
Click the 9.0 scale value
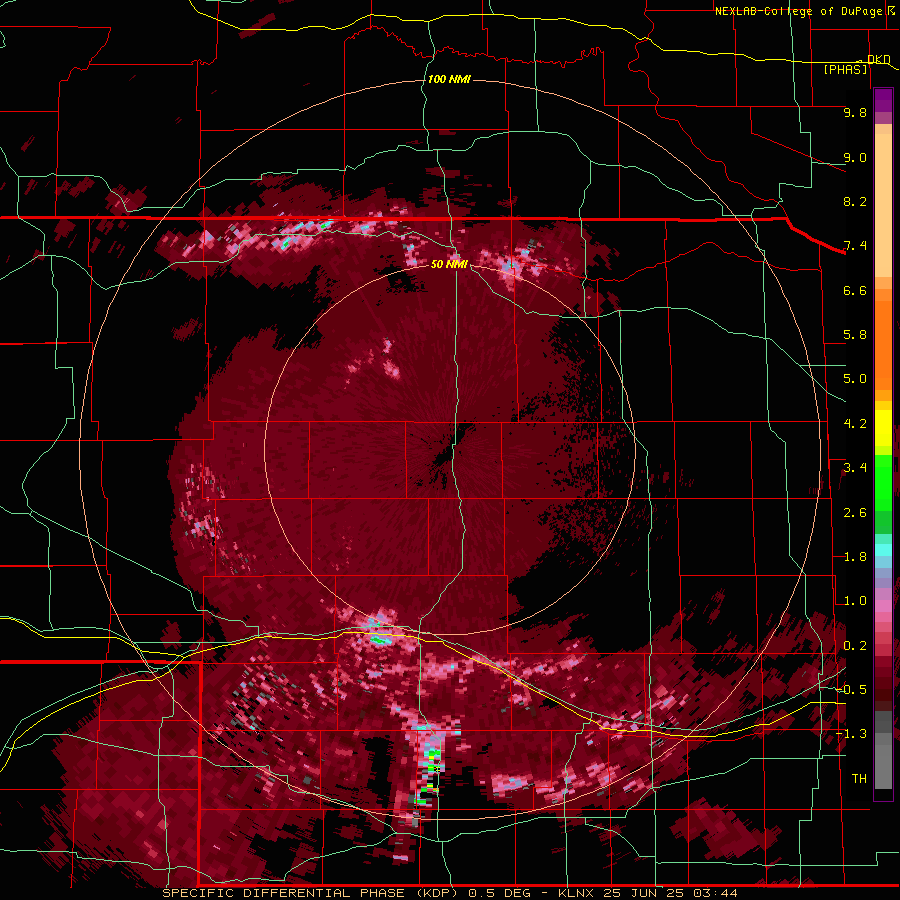point(855,157)
